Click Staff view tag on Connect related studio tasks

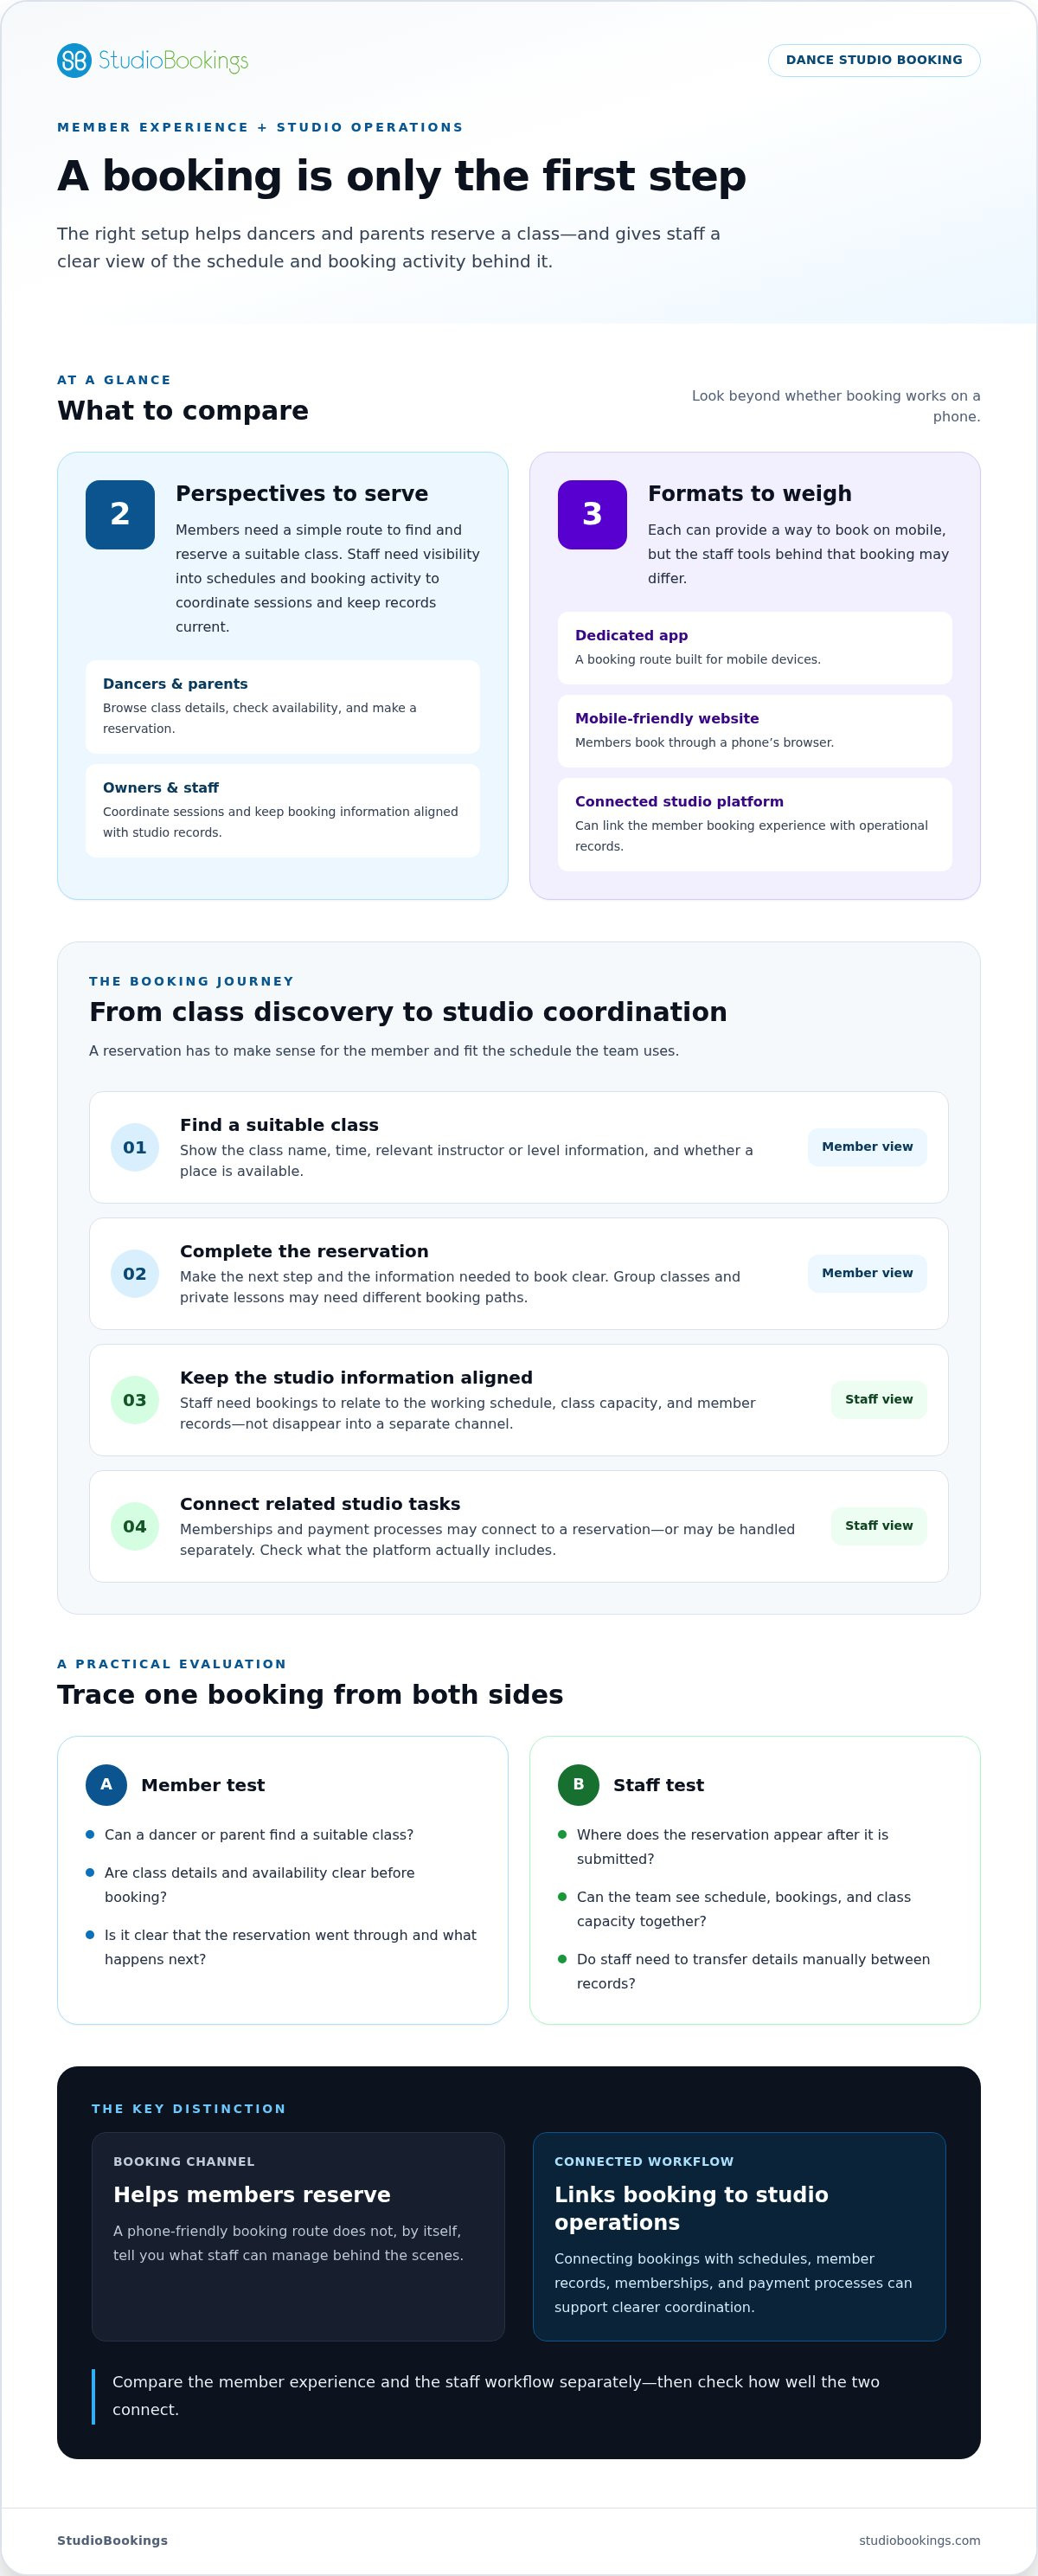879,1526
